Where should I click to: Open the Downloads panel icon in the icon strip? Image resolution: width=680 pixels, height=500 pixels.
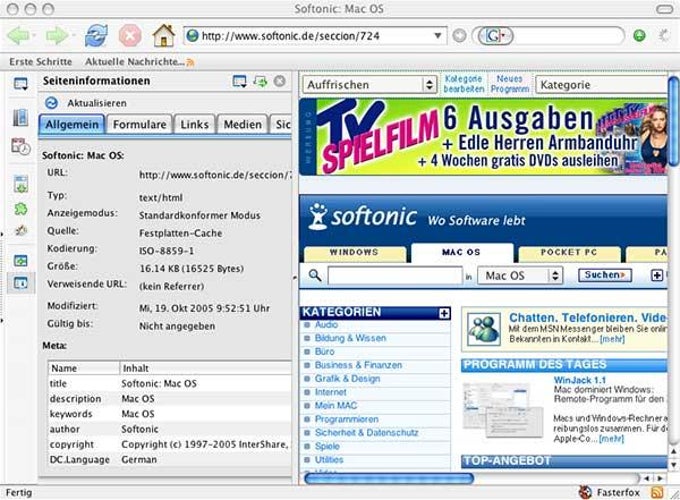click(x=21, y=184)
